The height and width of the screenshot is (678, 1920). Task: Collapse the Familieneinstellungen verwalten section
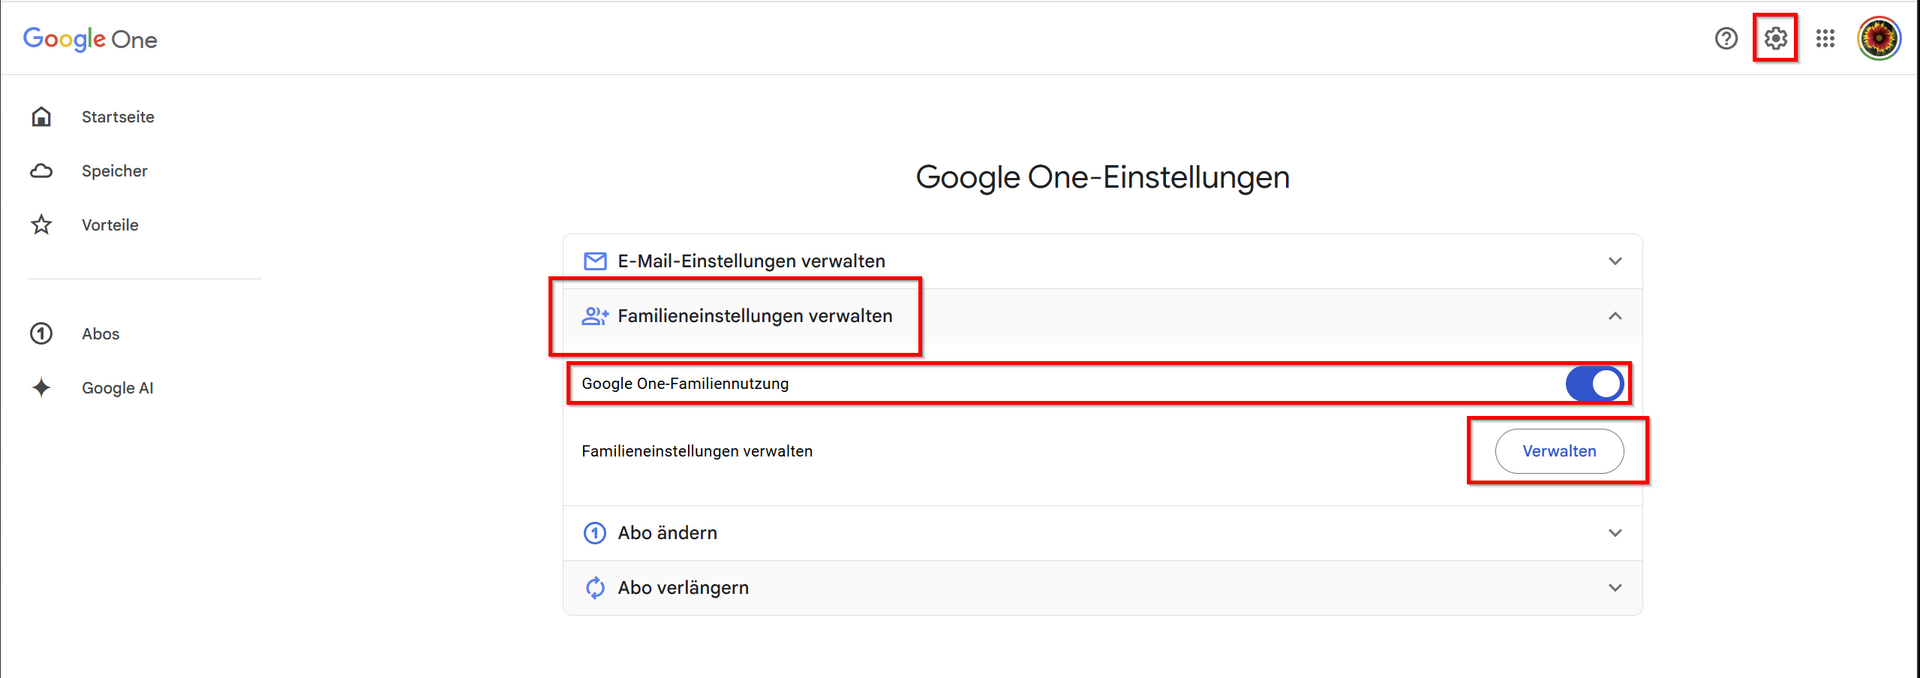(x=1614, y=316)
